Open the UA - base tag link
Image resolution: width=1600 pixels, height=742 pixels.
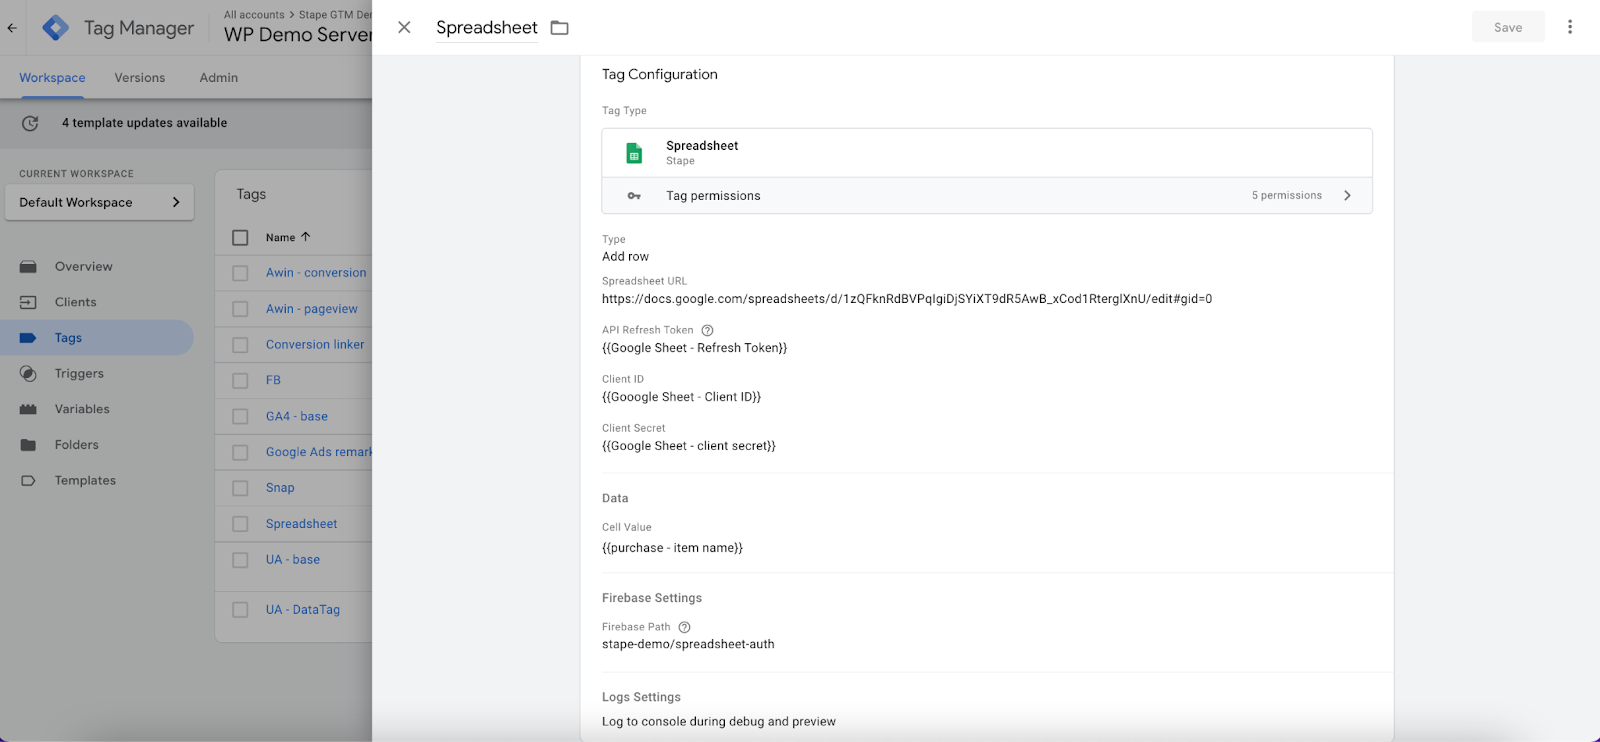(x=293, y=560)
